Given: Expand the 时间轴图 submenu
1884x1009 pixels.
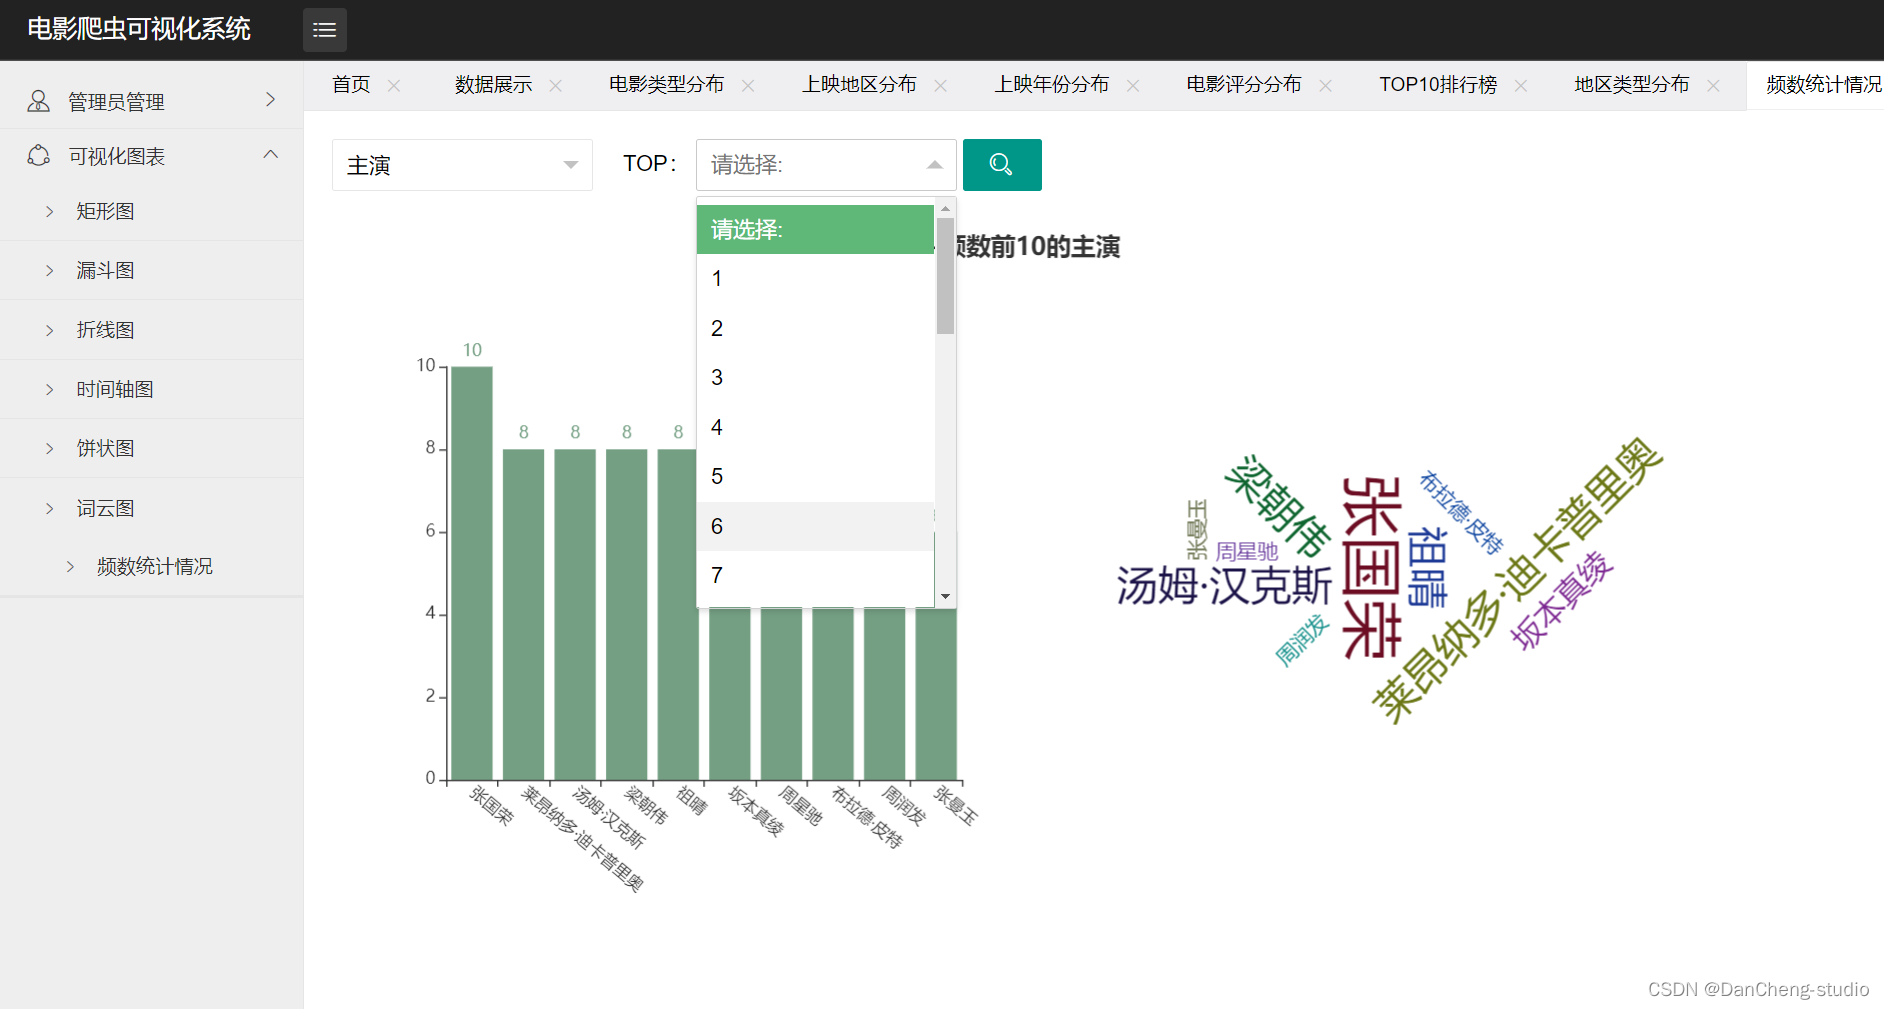Looking at the screenshot, I should [50, 389].
